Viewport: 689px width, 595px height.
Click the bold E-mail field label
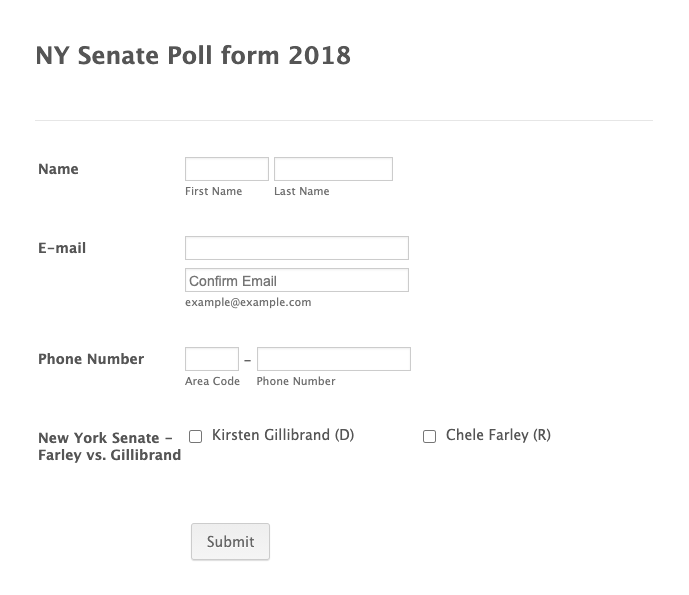click(62, 248)
